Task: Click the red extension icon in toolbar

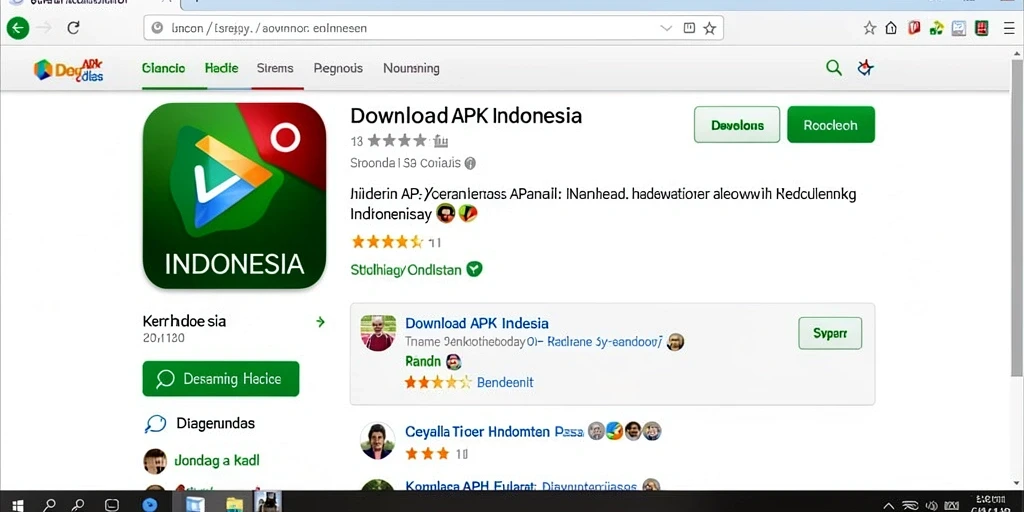Action: coord(914,28)
